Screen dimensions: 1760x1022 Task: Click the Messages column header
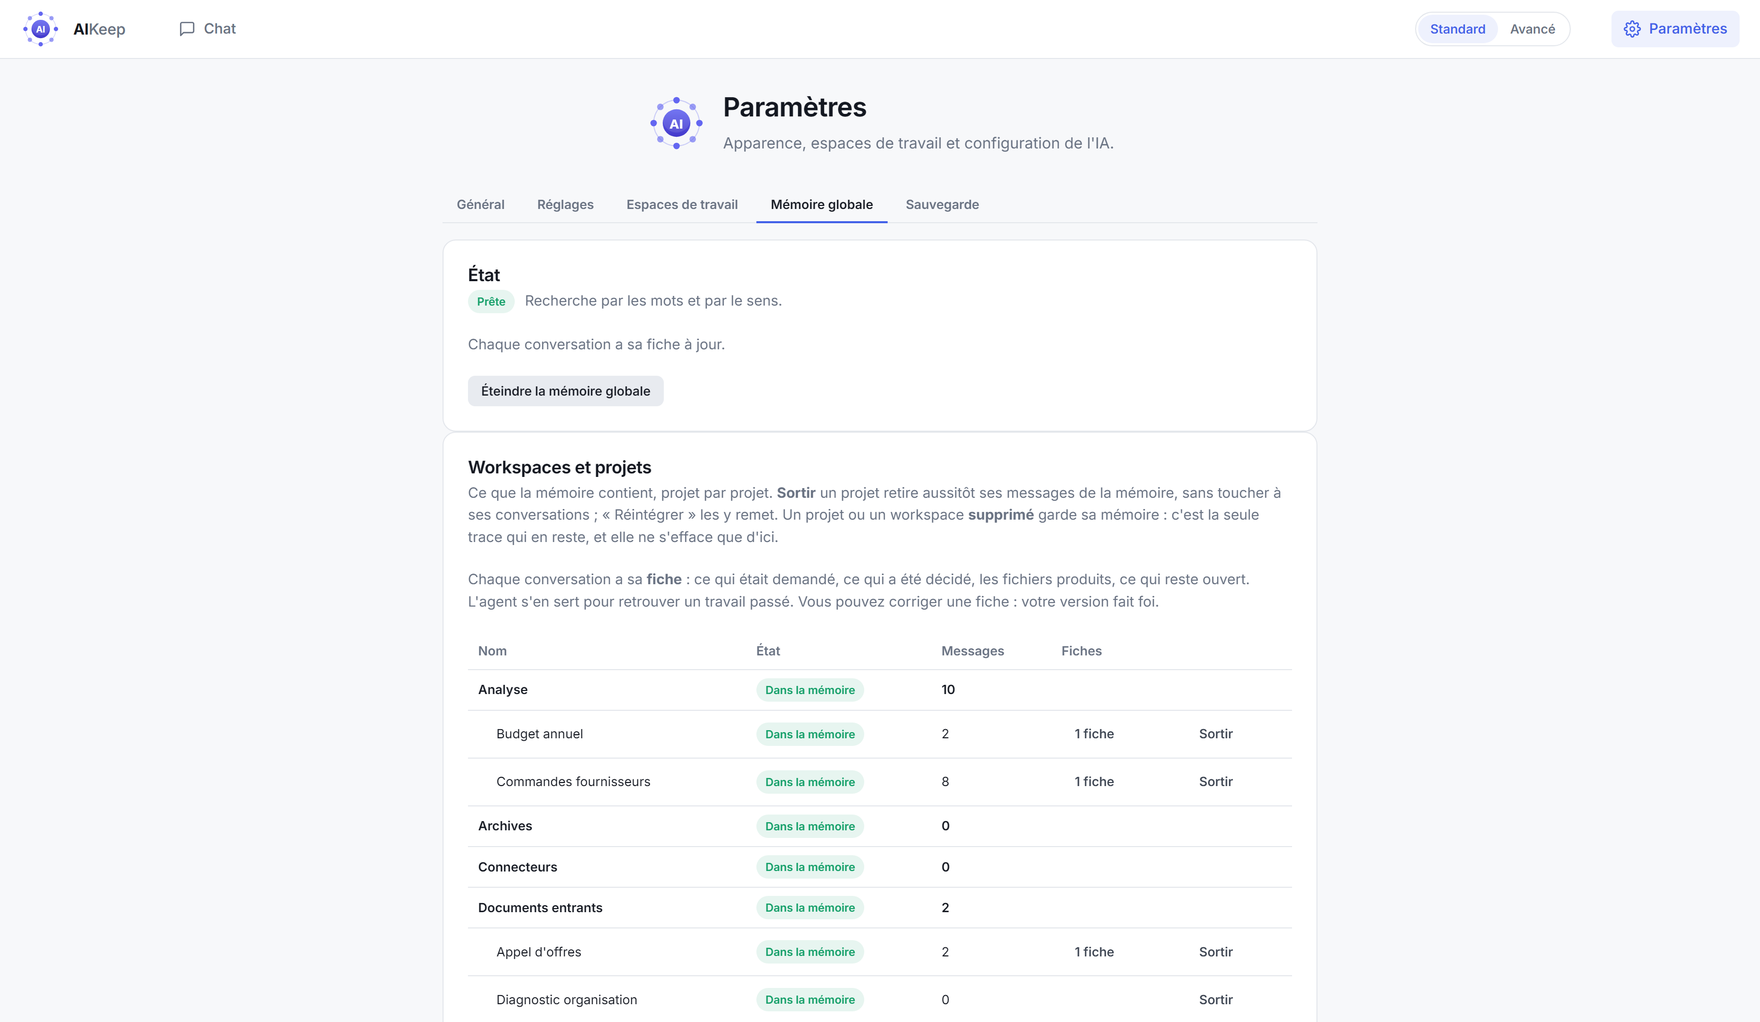pyautogui.click(x=972, y=651)
